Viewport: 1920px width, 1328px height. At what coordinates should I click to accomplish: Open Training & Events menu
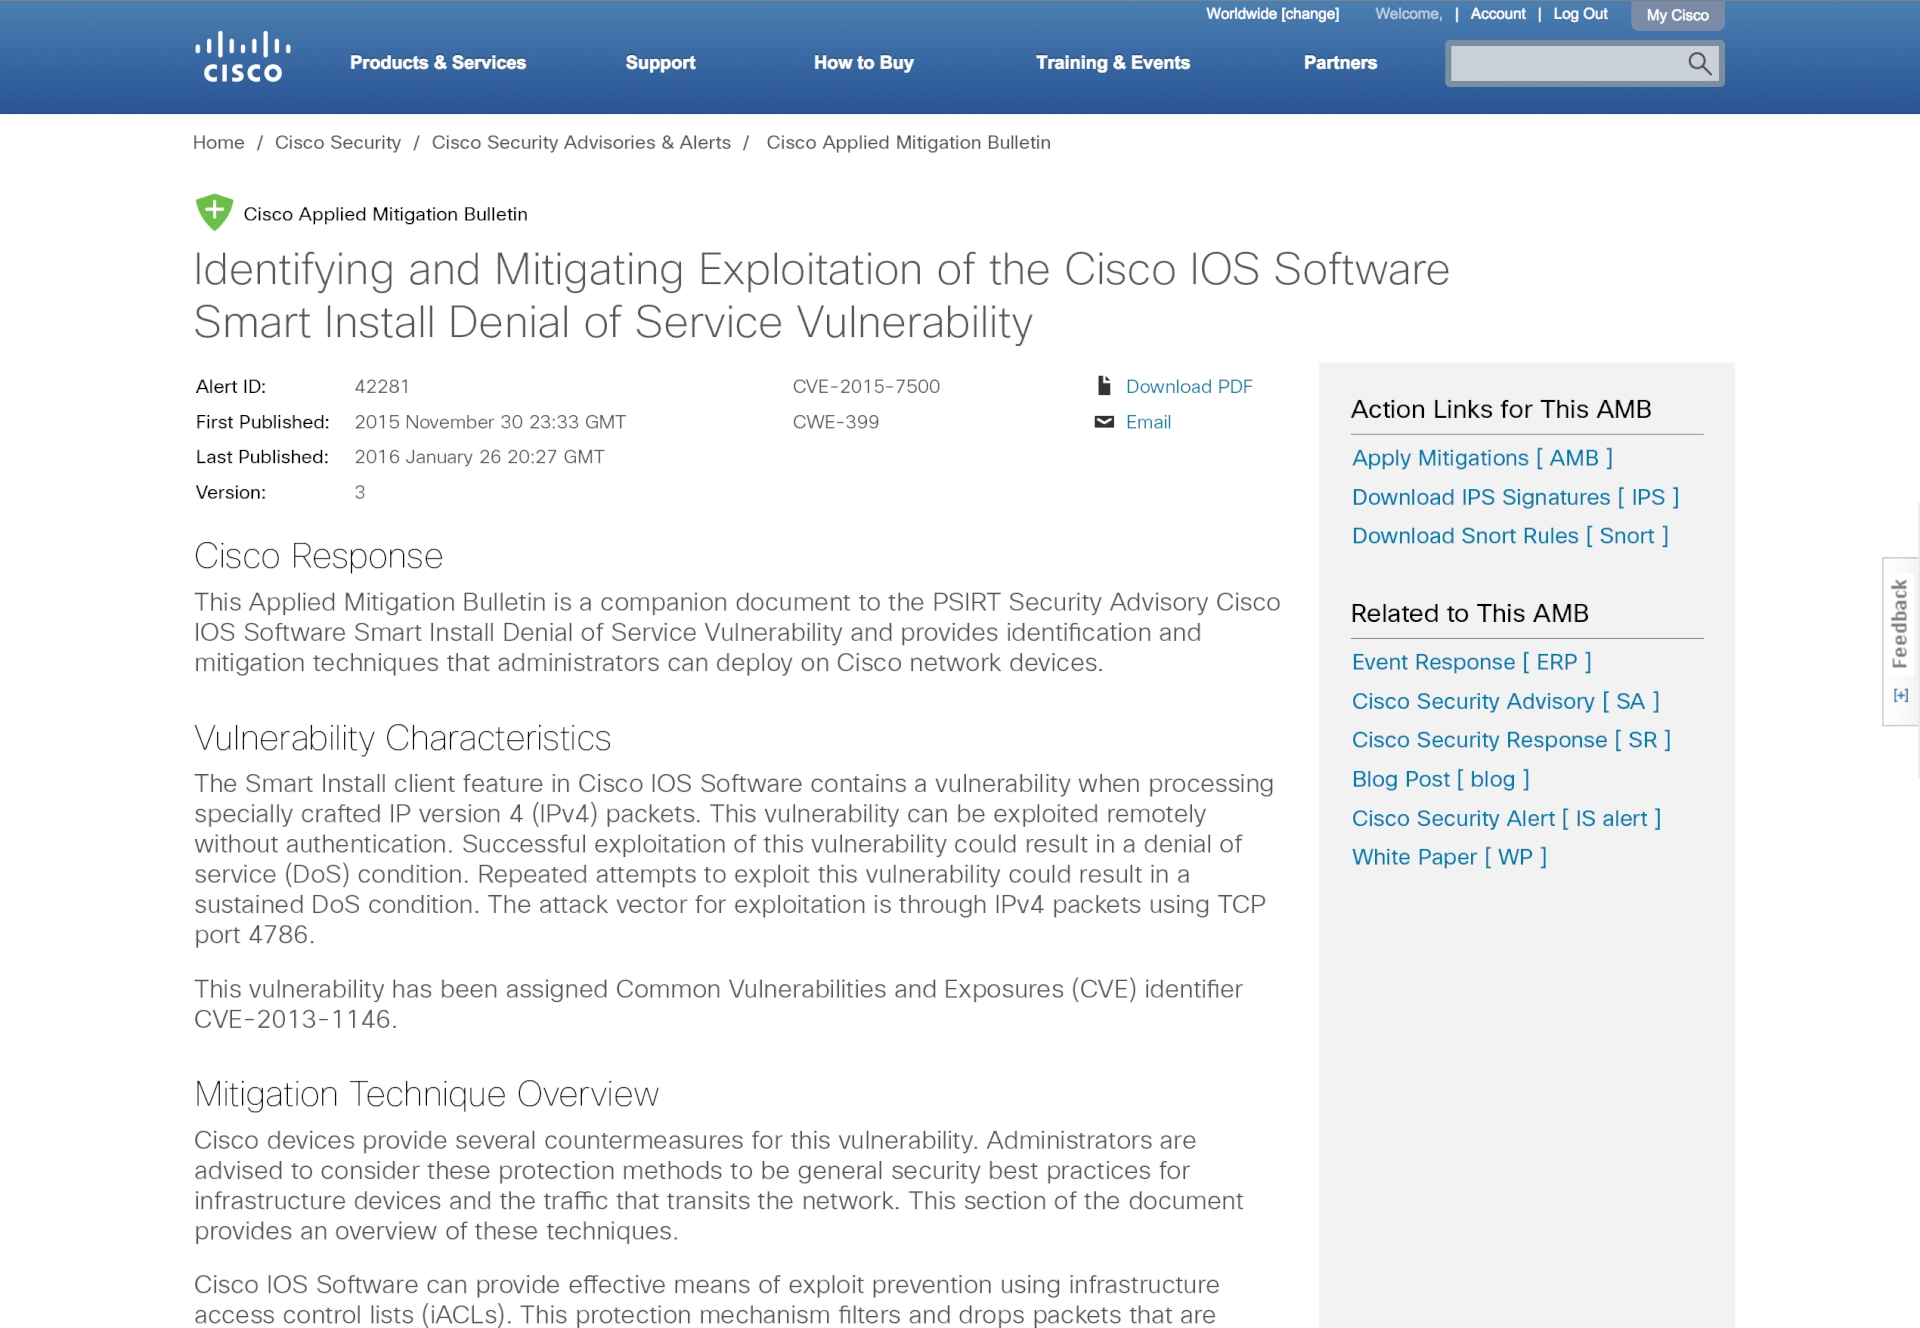pyautogui.click(x=1113, y=63)
